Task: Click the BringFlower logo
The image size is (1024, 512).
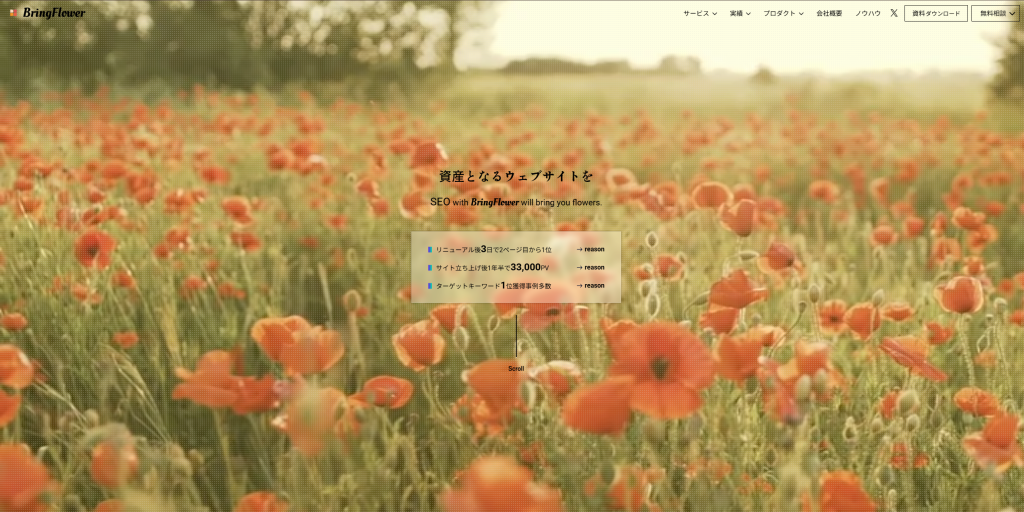Action: 48,13
